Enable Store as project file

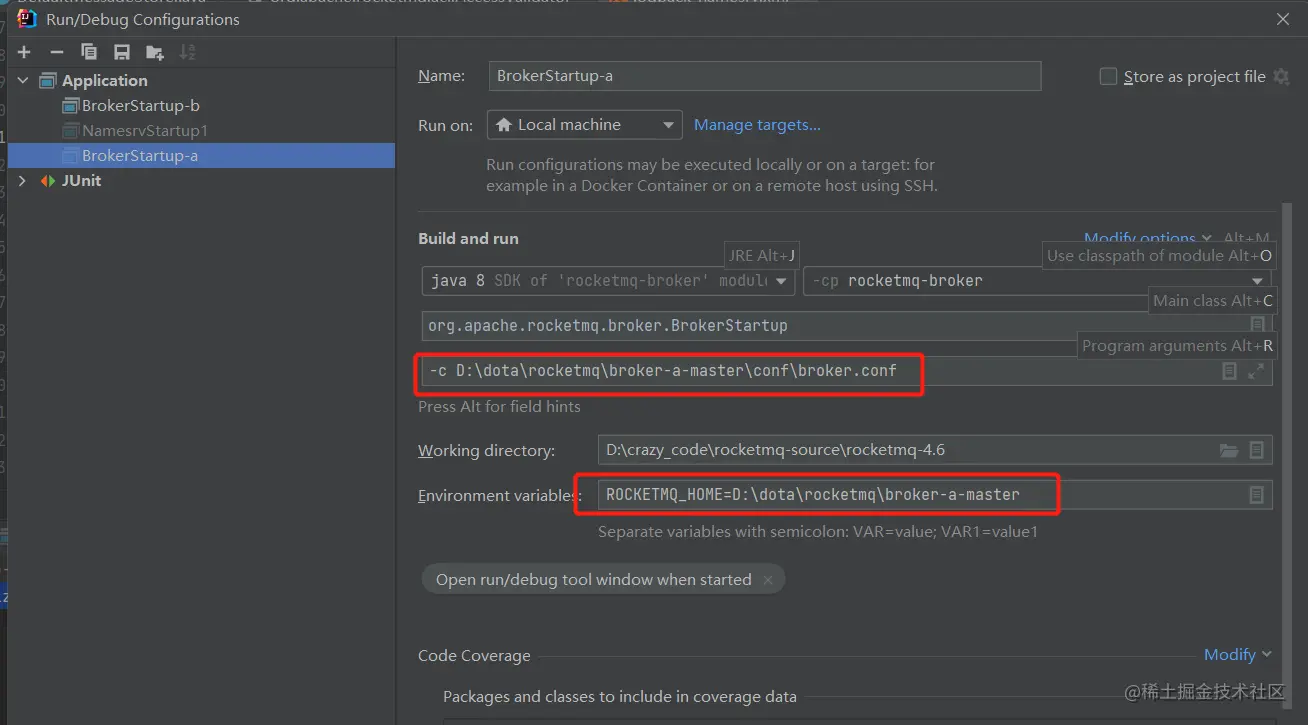[1108, 76]
